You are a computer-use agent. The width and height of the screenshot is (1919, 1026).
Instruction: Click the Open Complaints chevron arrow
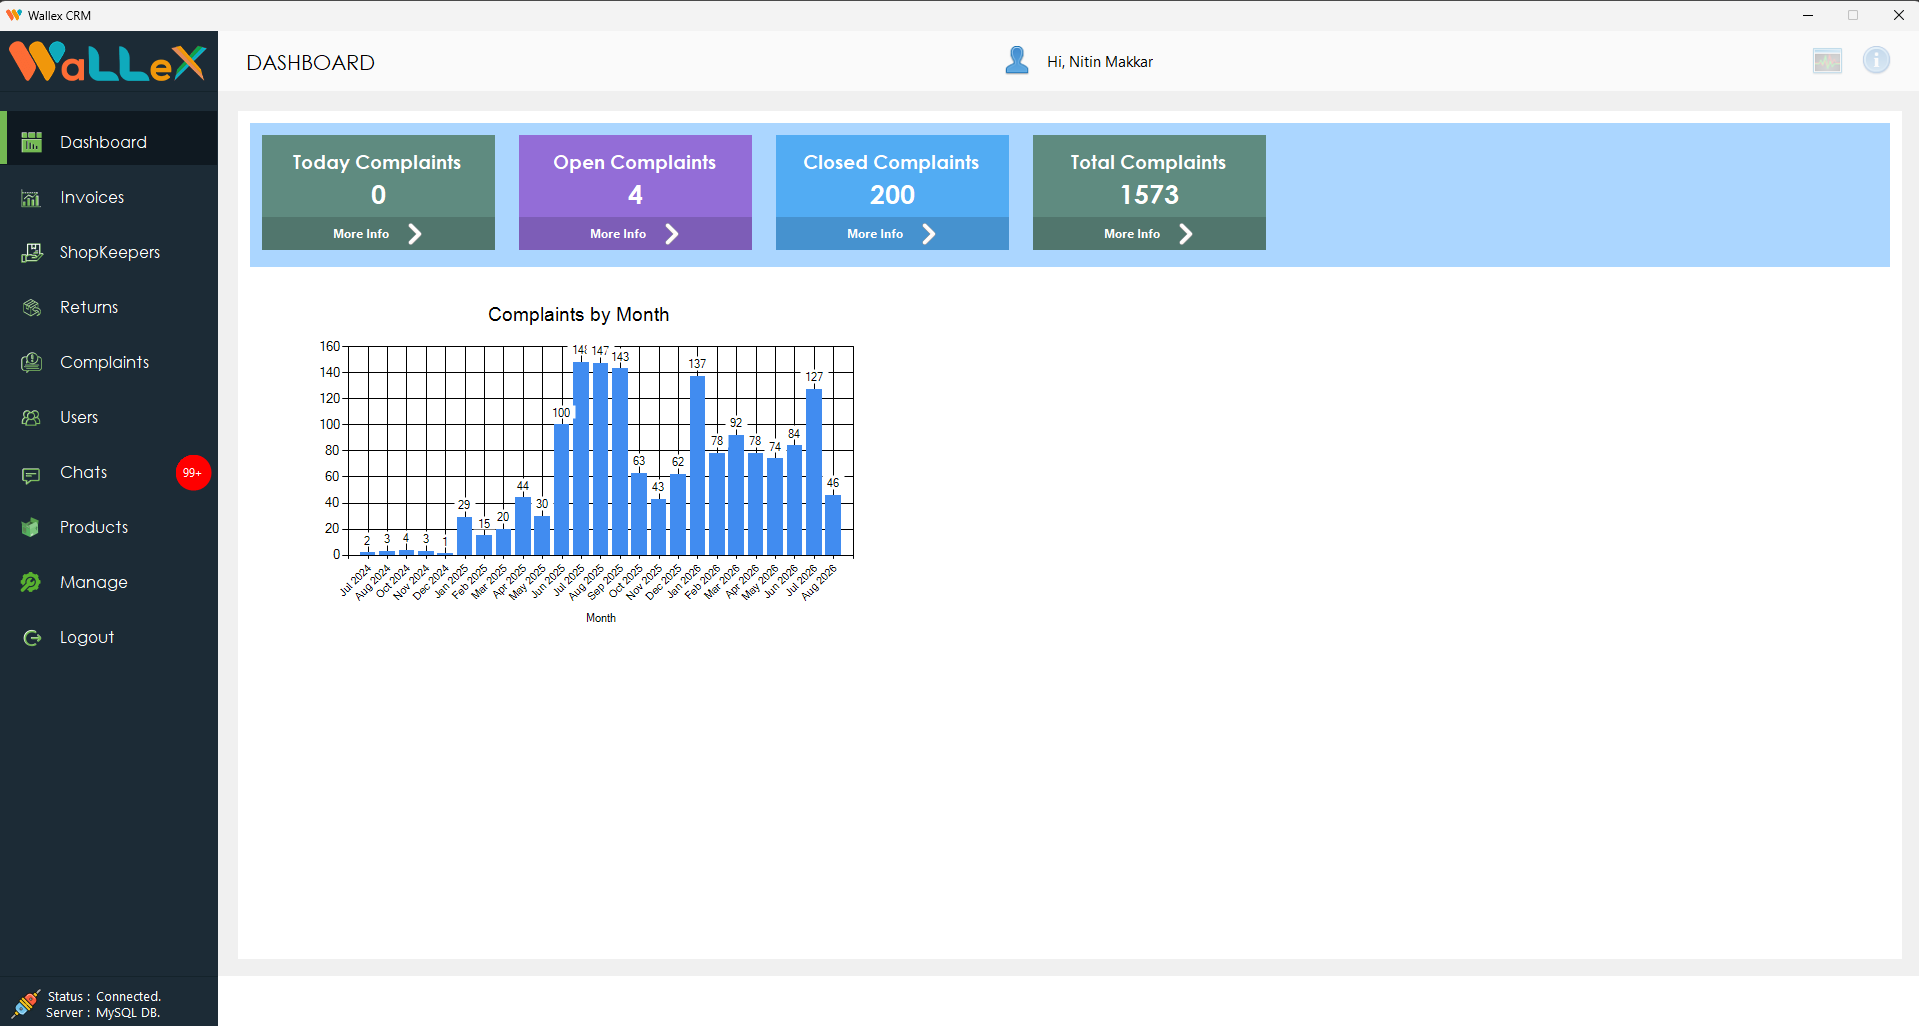pyautogui.click(x=672, y=234)
